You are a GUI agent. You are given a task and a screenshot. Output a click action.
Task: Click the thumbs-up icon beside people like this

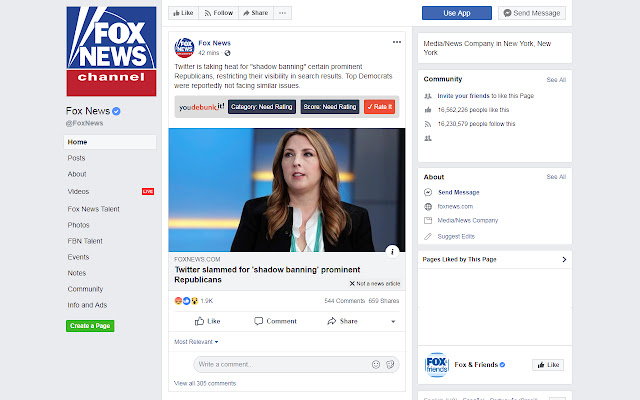tap(428, 110)
